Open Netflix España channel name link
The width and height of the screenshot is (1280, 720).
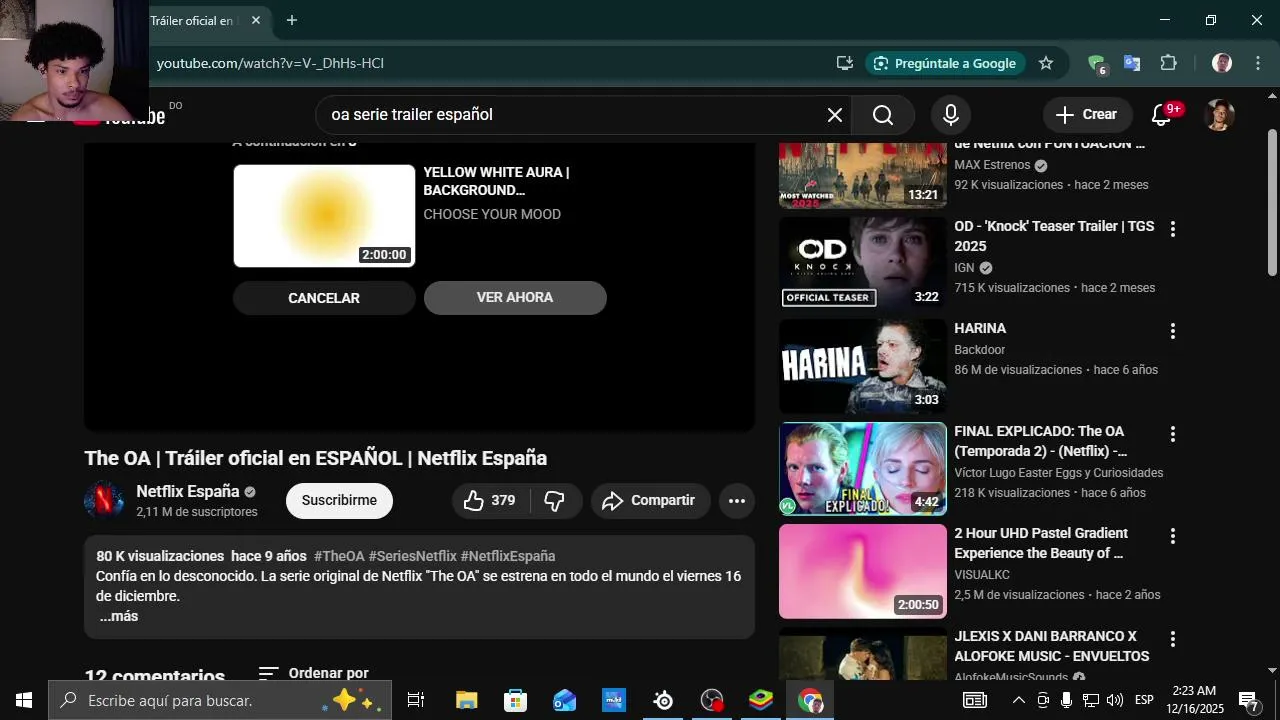point(188,492)
